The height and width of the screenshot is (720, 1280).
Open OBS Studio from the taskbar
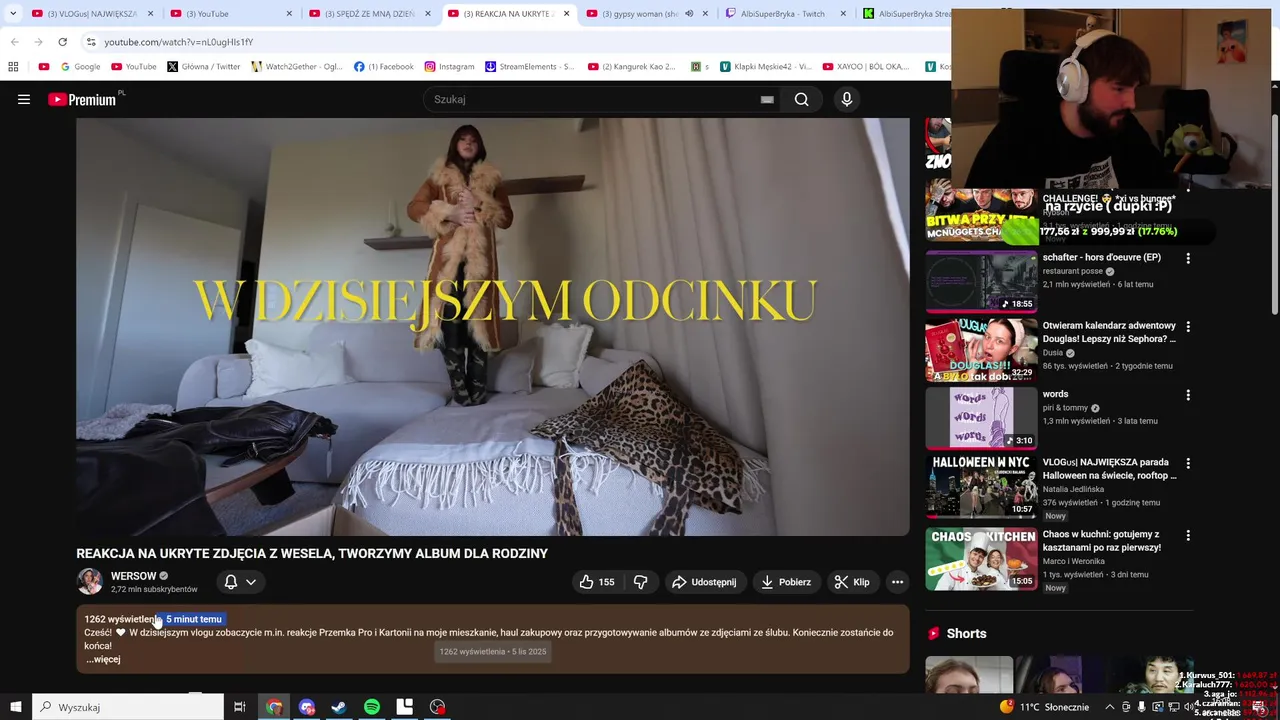[437, 707]
